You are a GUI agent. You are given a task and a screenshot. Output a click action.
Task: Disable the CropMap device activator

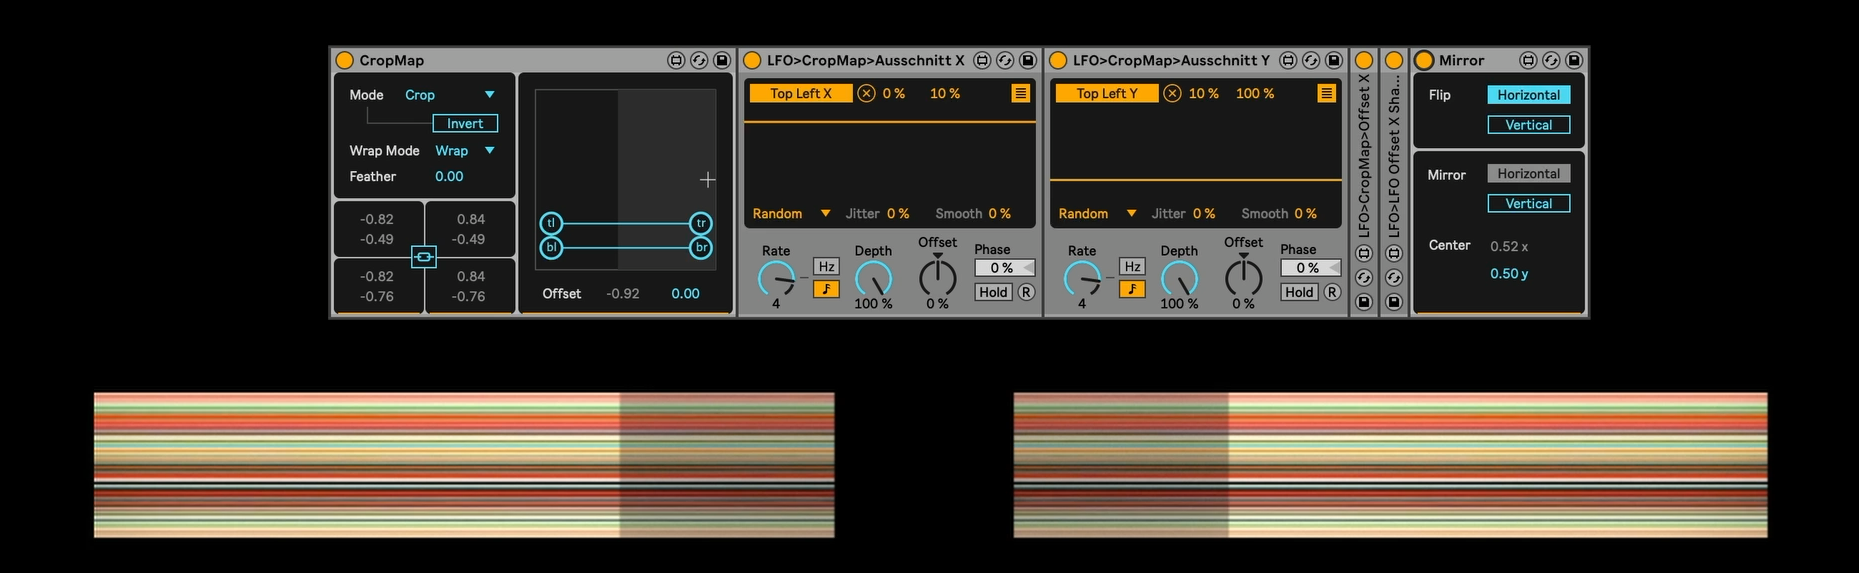(345, 61)
